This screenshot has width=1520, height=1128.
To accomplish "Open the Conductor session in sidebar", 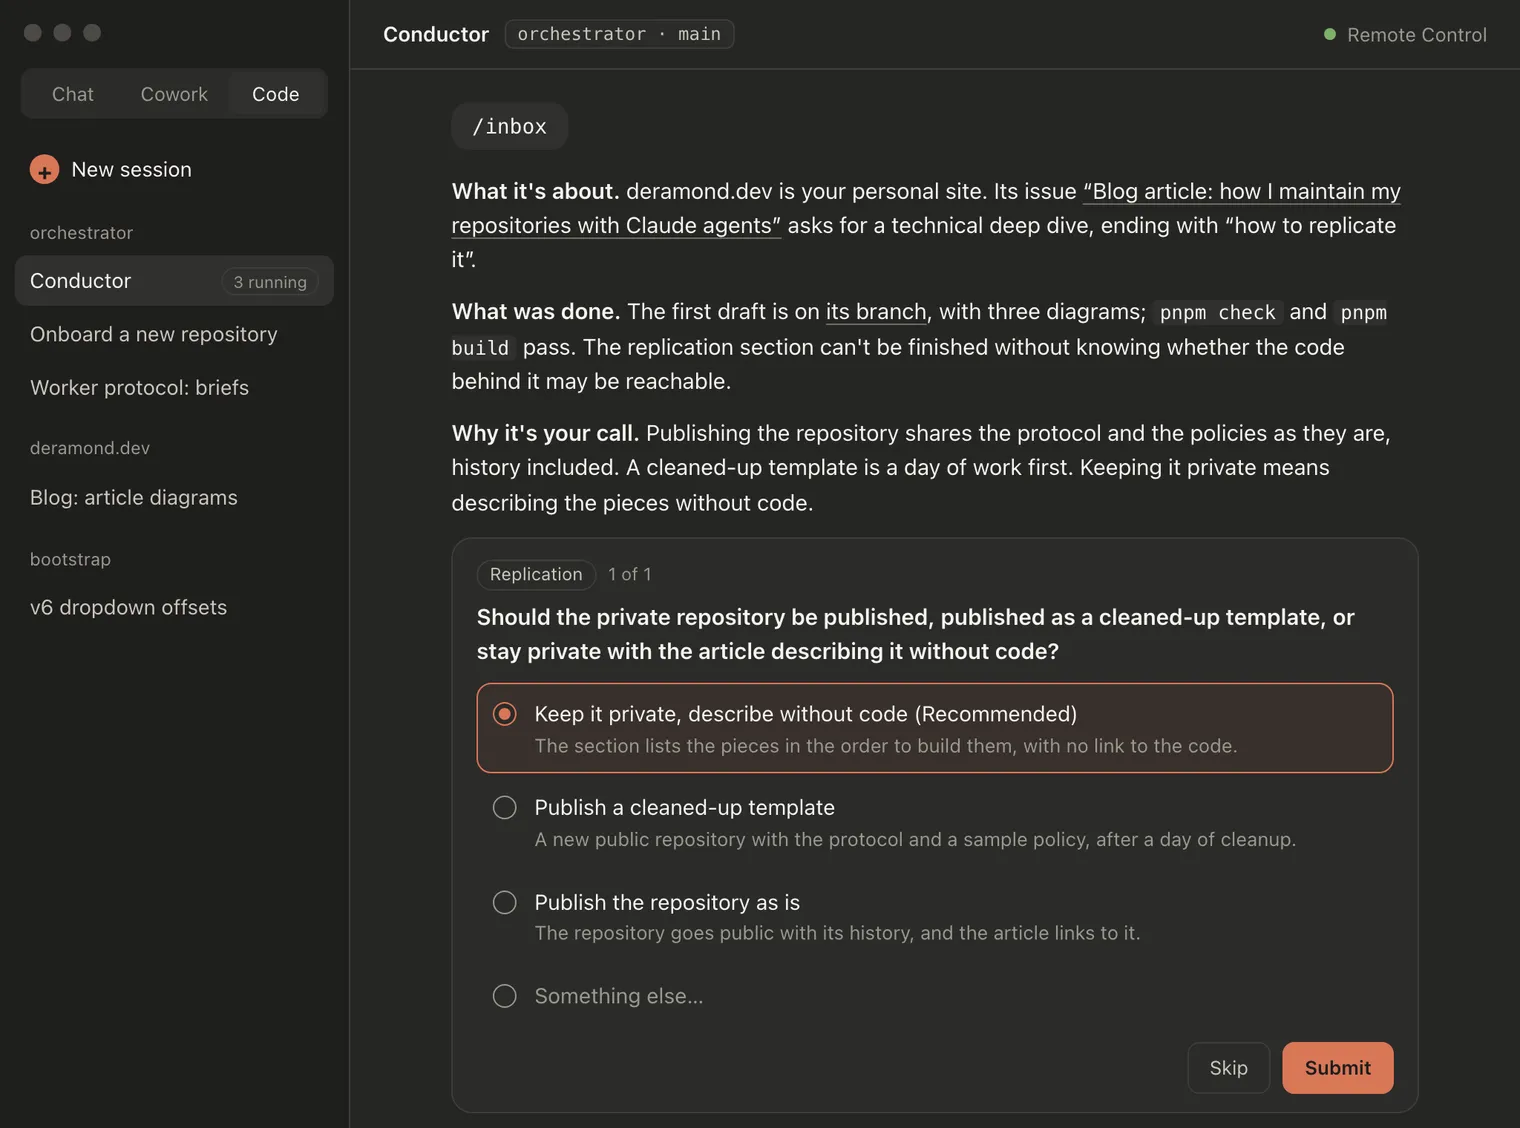I will click(x=174, y=281).
